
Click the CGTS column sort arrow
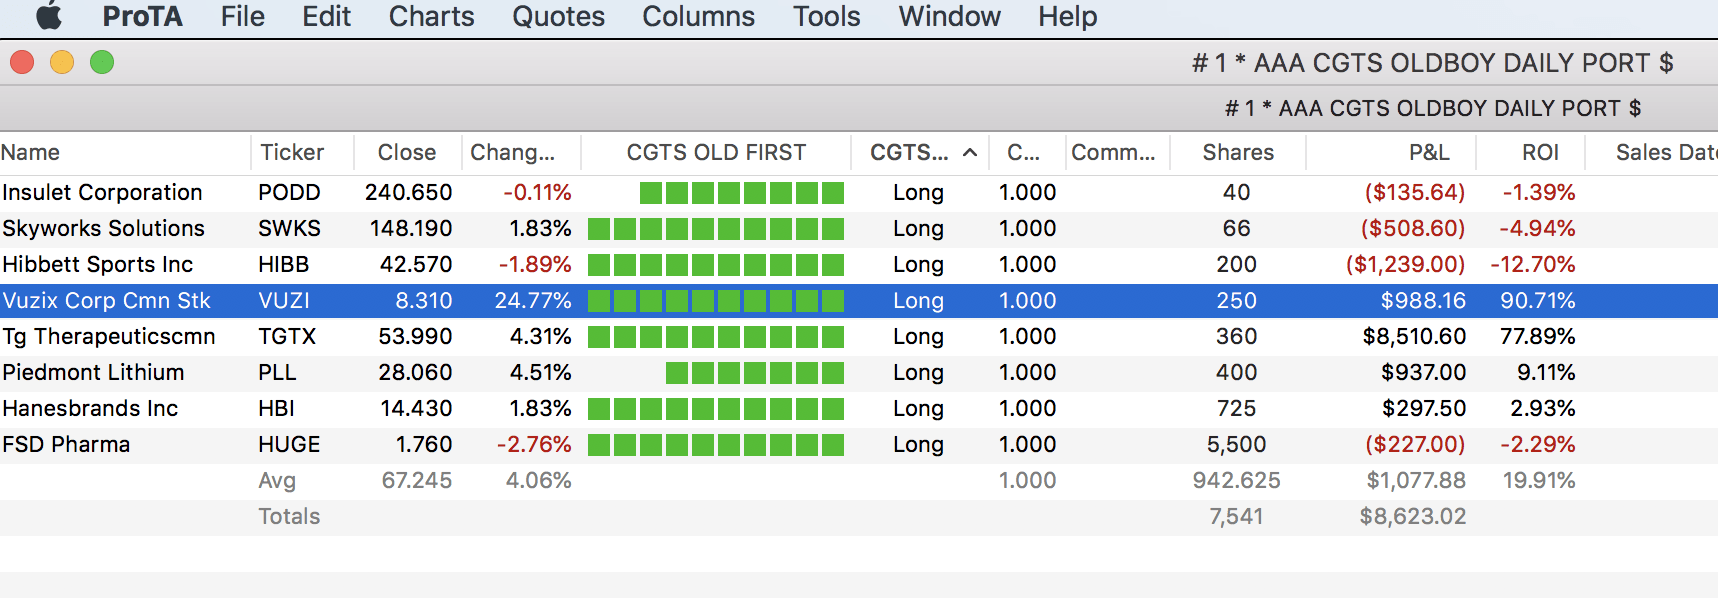point(969,153)
